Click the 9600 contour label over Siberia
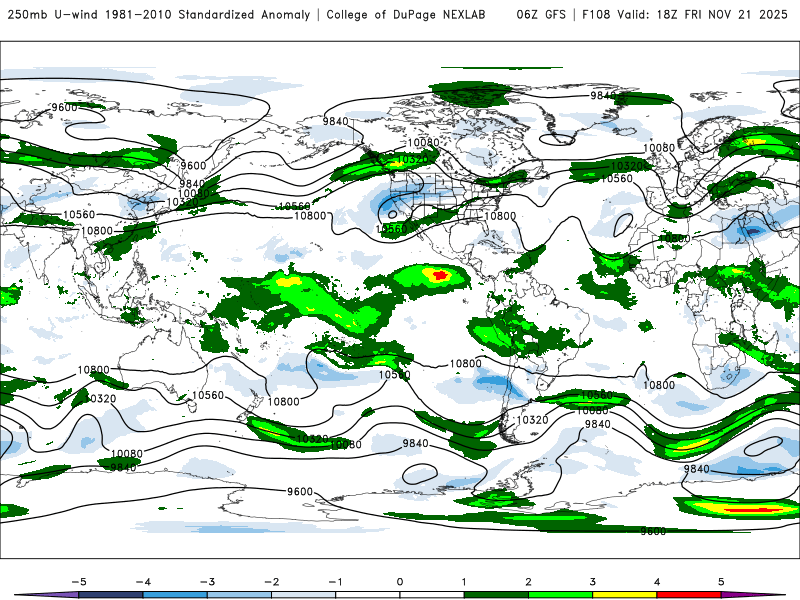 click(64, 107)
